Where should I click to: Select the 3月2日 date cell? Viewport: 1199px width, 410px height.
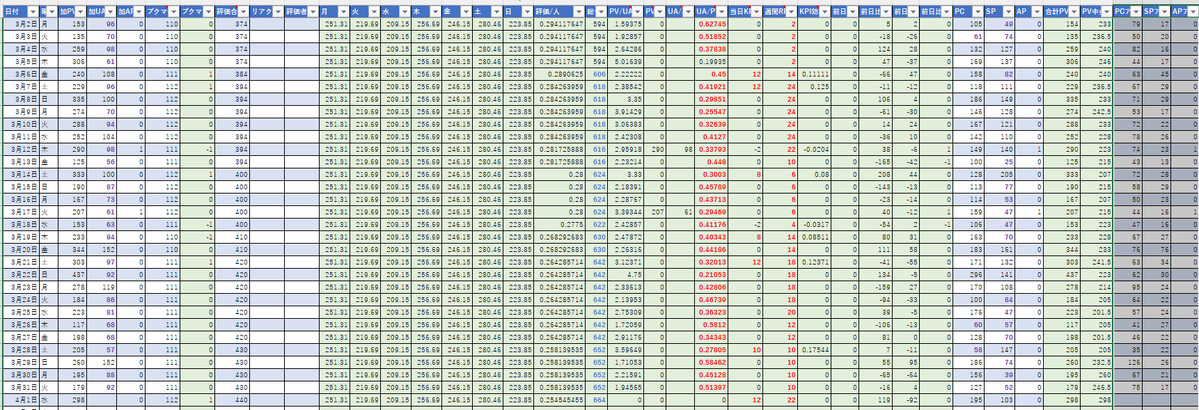pyautogui.click(x=21, y=24)
